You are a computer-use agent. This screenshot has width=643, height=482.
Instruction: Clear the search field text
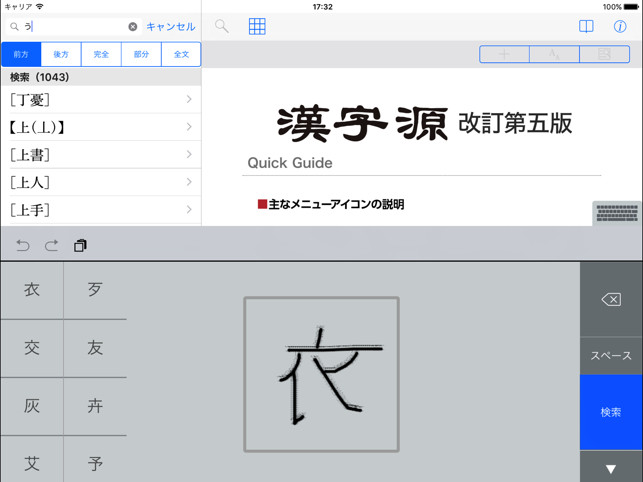click(132, 27)
